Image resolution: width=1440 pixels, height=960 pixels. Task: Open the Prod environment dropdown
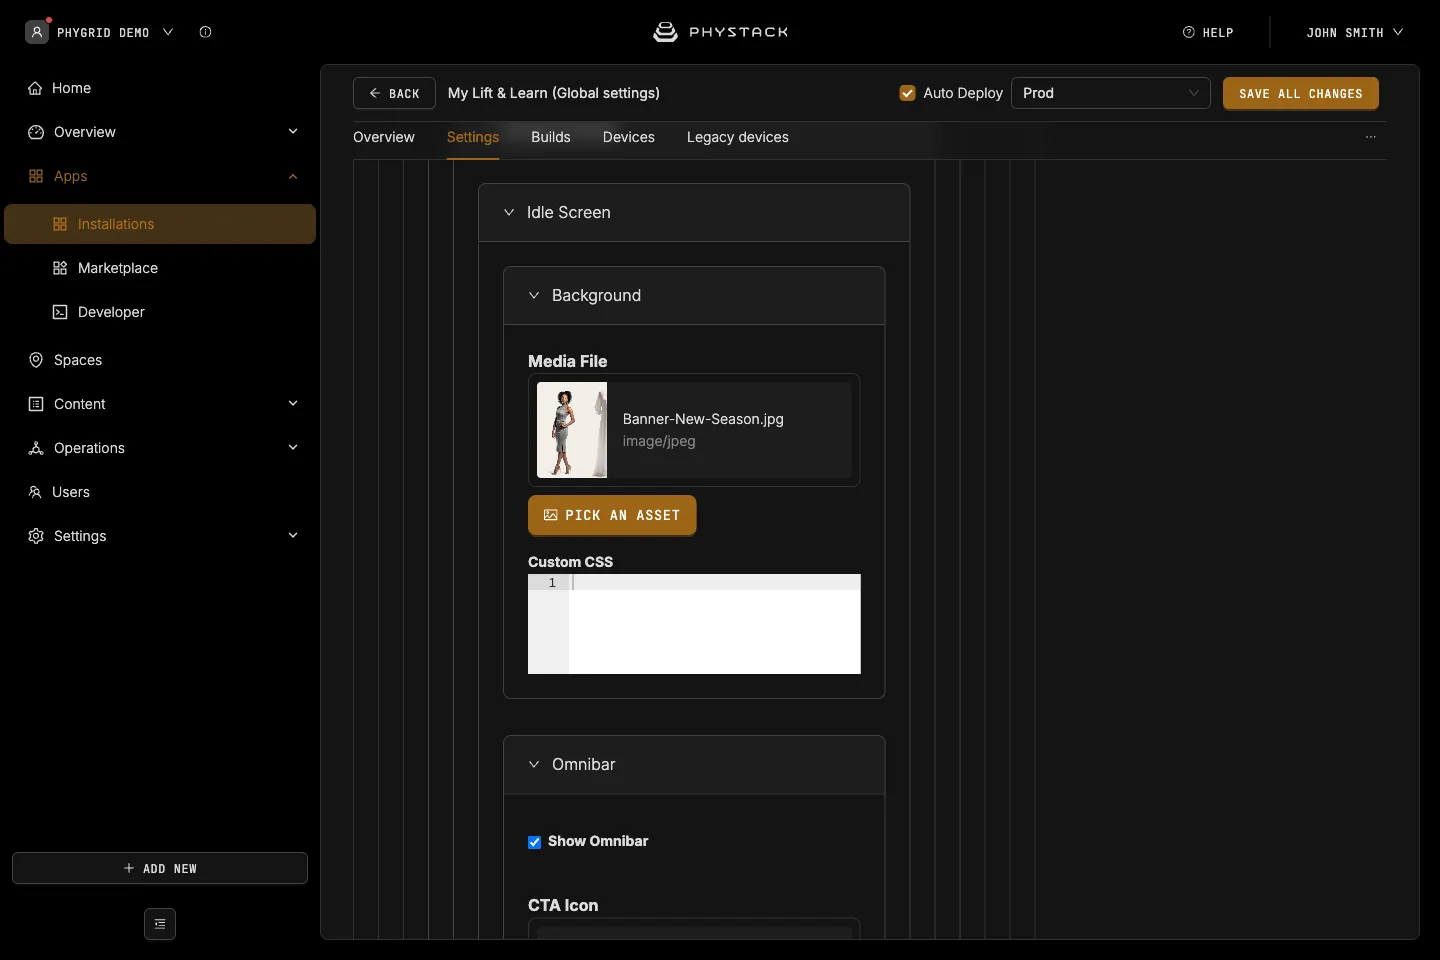click(1111, 93)
